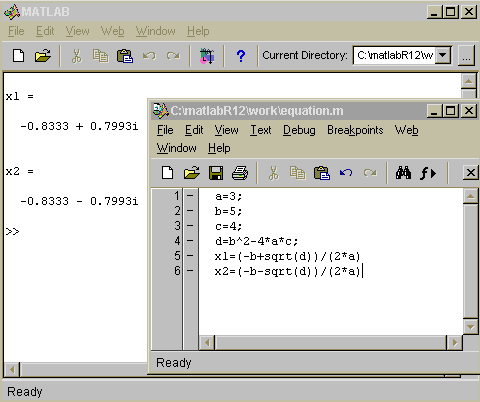Click Redo icon in editor toolbar
This screenshot has width=480, height=402.
[x=370, y=173]
